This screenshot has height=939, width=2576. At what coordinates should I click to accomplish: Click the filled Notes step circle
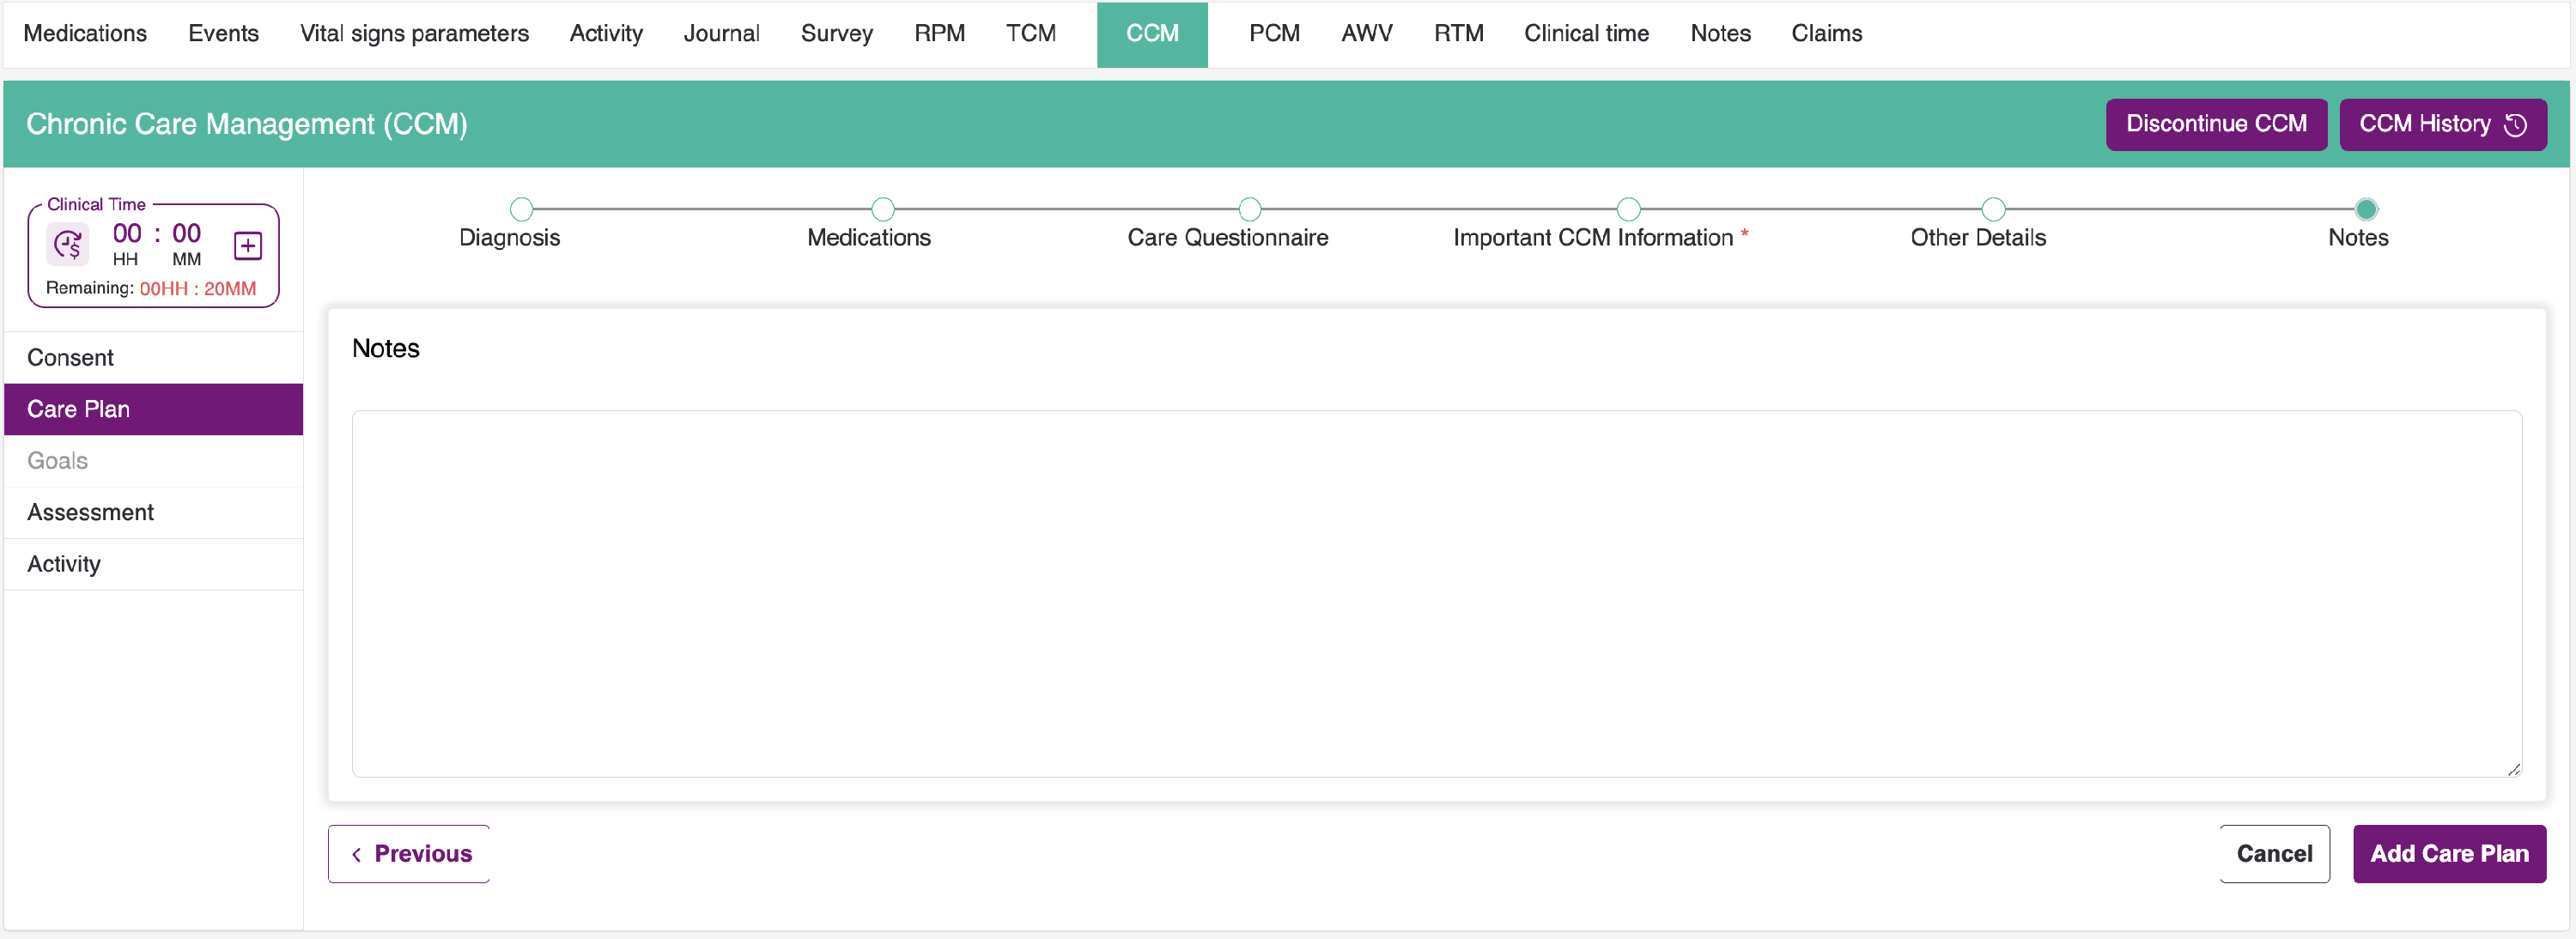tap(2365, 209)
